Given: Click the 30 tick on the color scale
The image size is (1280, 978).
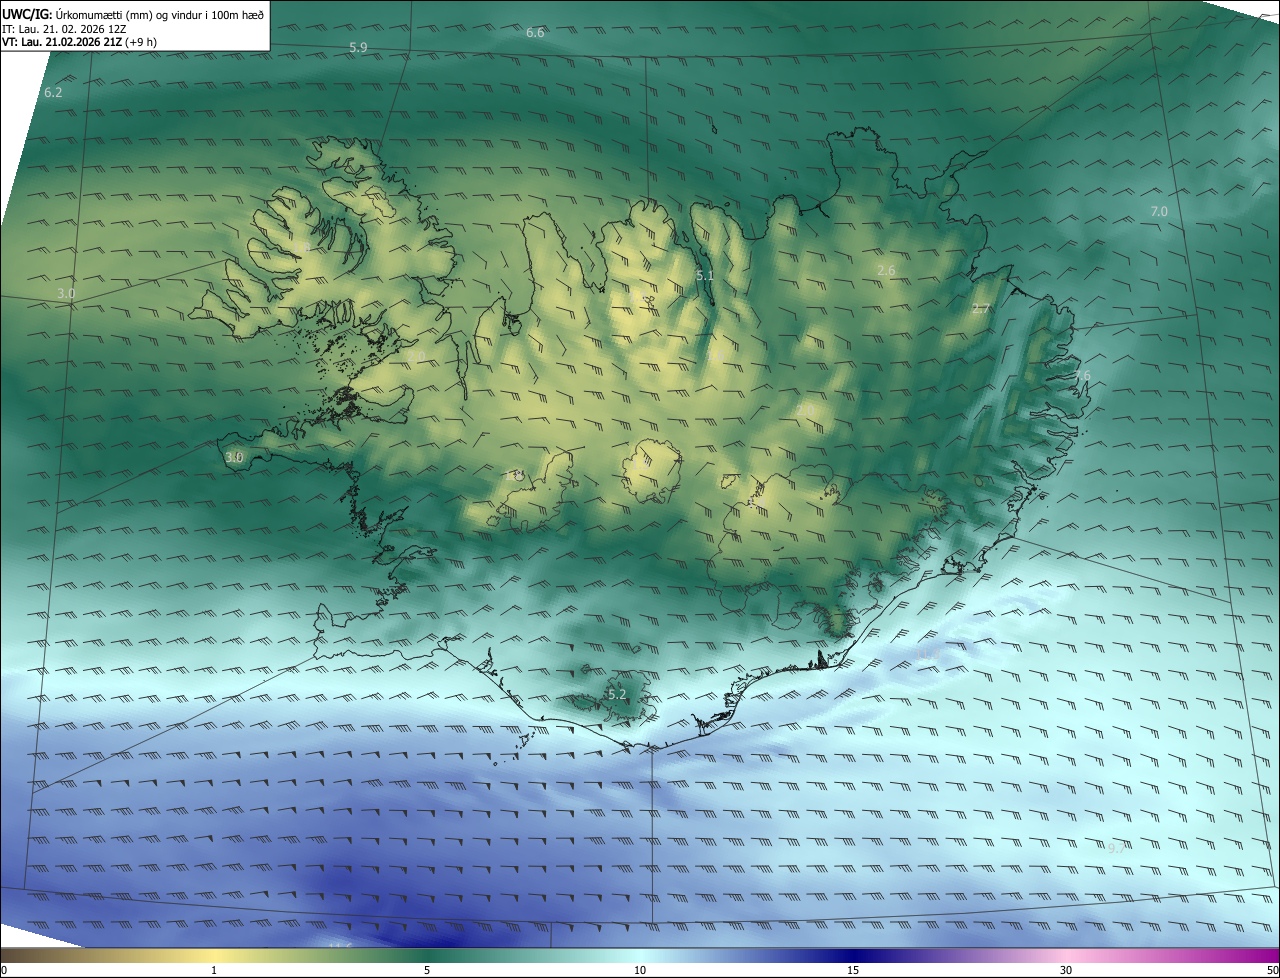Looking at the screenshot, I should 1066,970.
